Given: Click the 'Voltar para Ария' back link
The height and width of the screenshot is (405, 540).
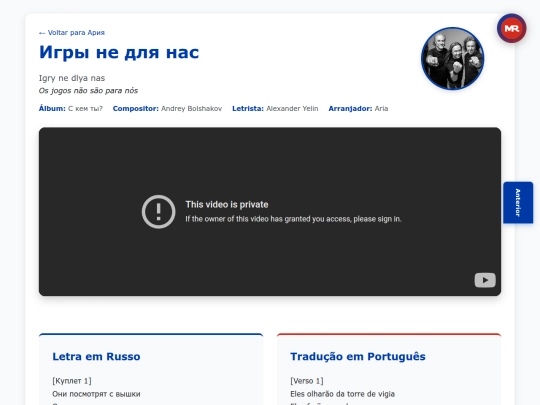Looking at the screenshot, I should click(x=72, y=33).
